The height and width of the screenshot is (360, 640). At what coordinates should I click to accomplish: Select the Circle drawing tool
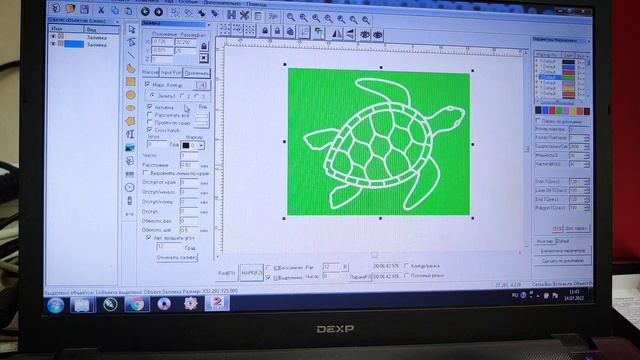point(131,95)
